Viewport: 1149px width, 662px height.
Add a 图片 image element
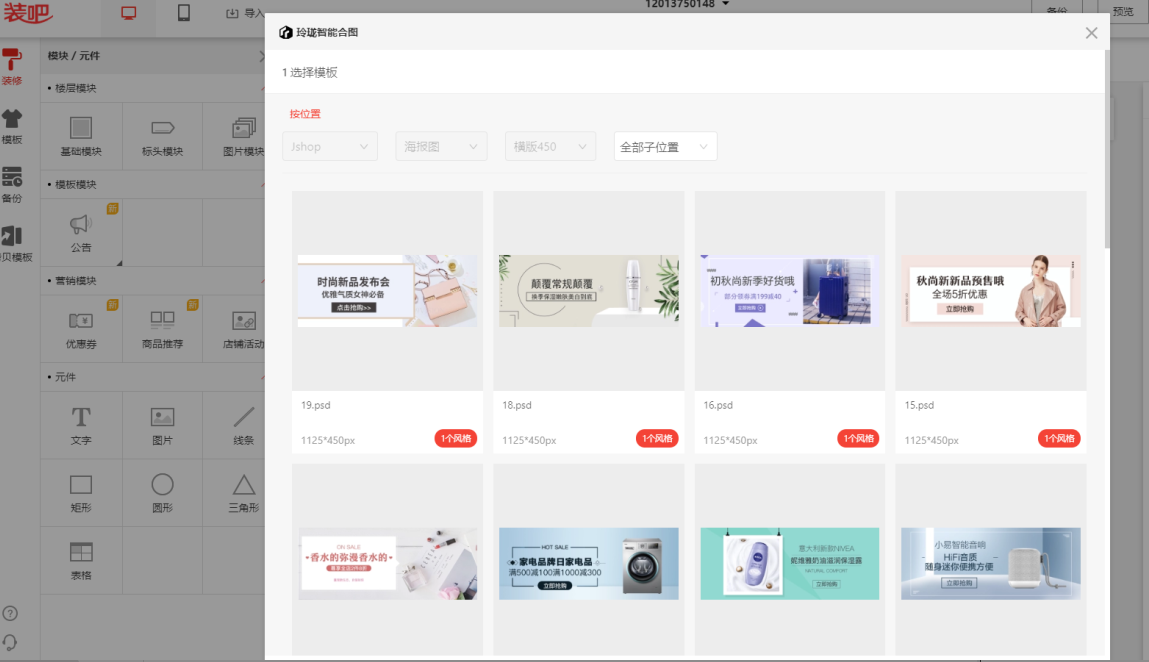[163, 426]
